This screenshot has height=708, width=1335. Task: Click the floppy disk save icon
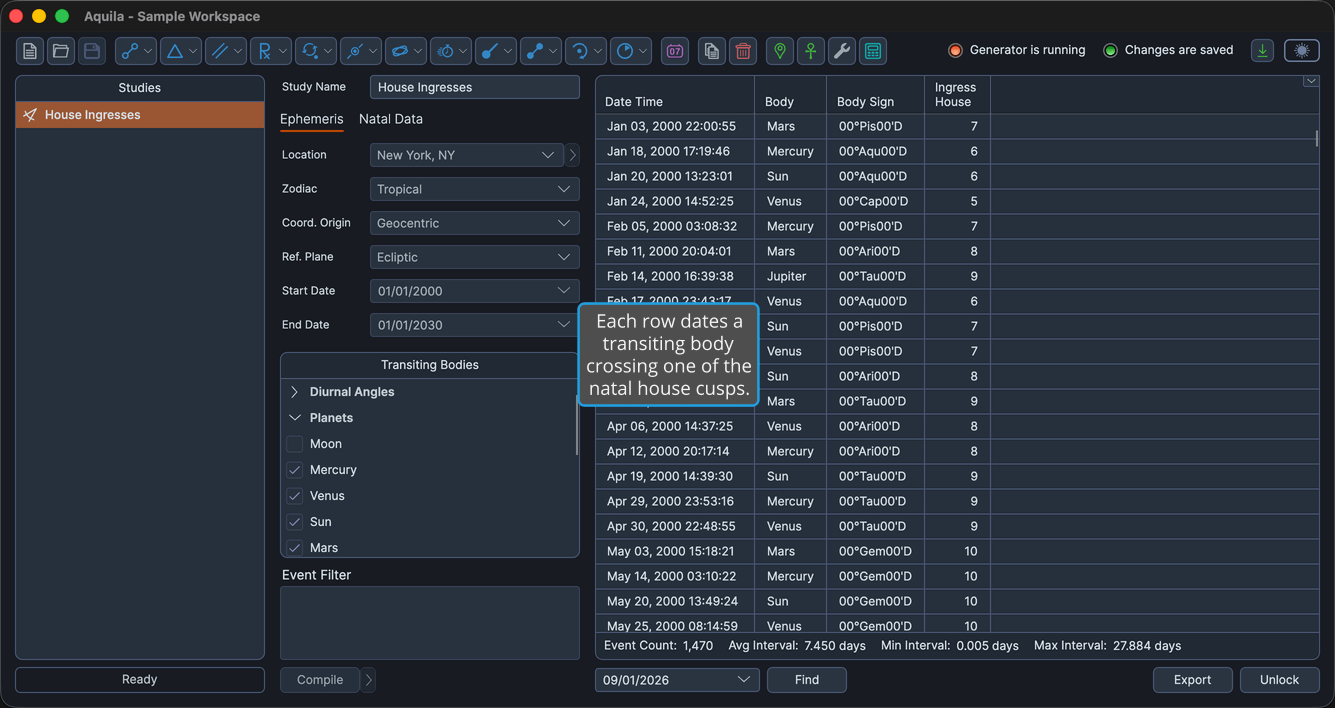click(x=92, y=51)
